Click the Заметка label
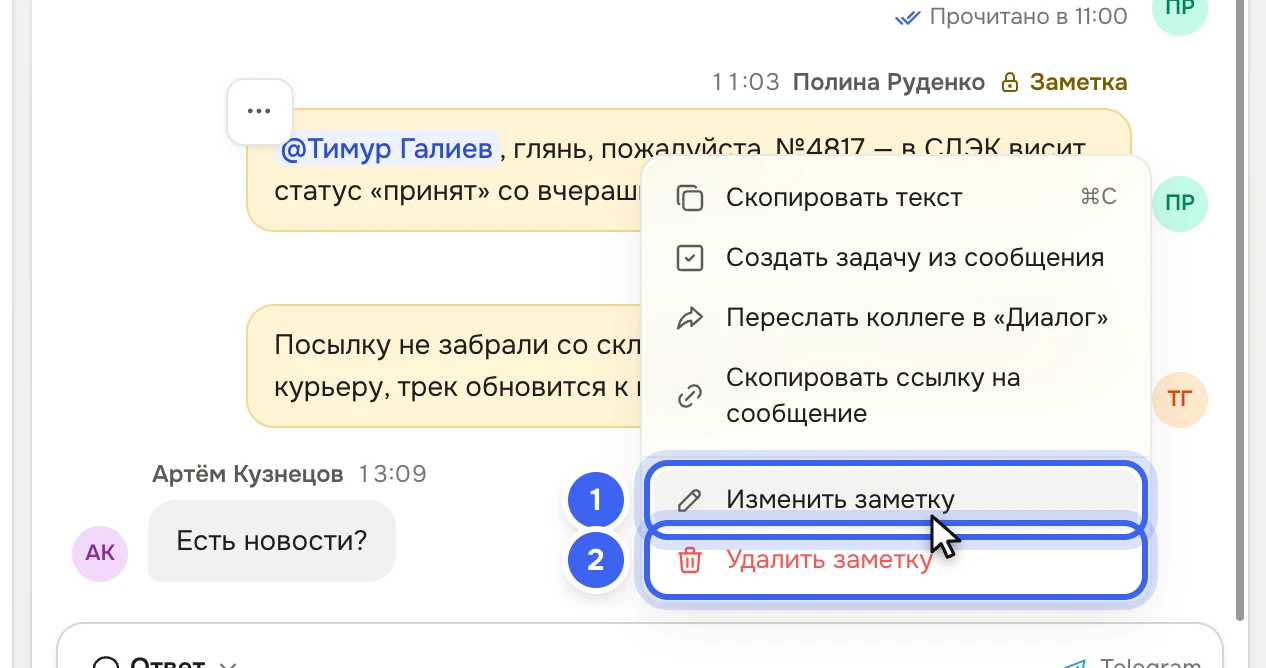Screen dimensions: 1266x668 pyautogui.click(x=1078, y=82)
